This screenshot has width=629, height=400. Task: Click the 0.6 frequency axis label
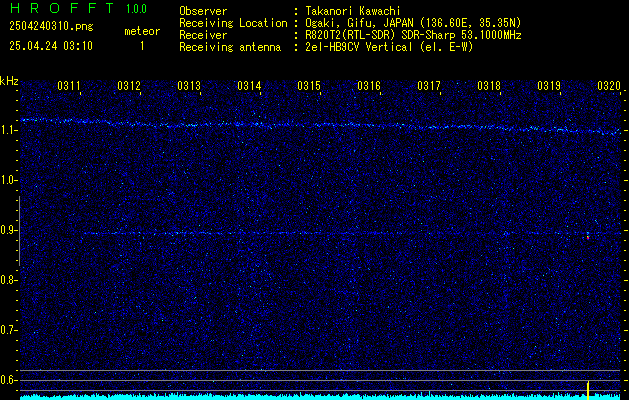(x=7, y=380)
